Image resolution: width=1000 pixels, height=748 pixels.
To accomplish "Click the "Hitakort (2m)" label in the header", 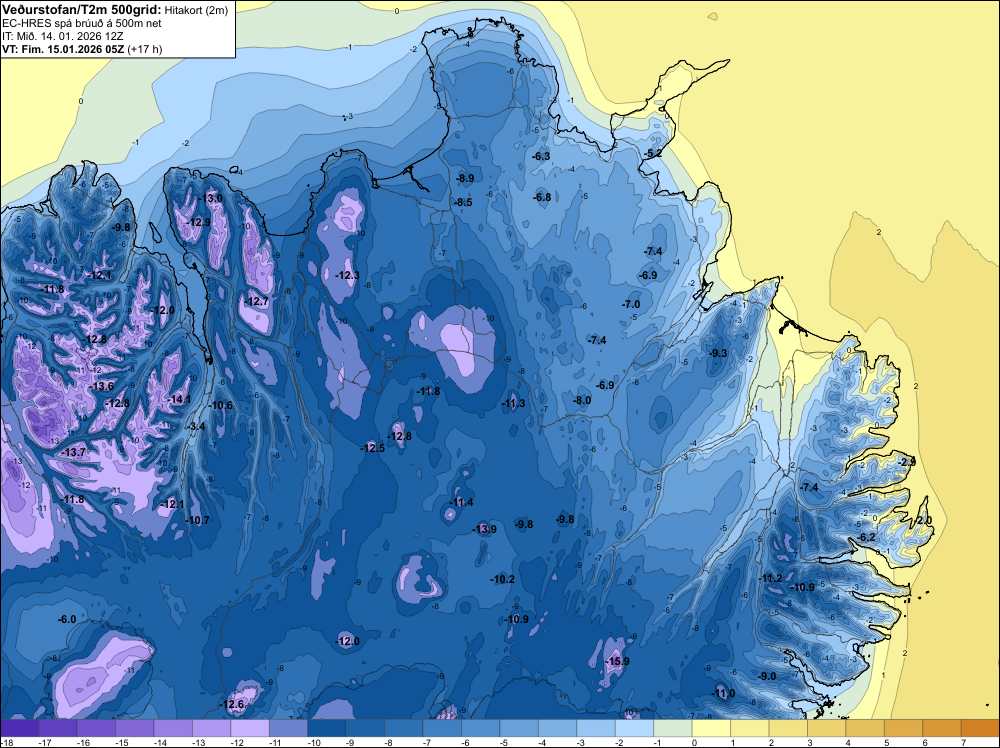I will [196, 10].
